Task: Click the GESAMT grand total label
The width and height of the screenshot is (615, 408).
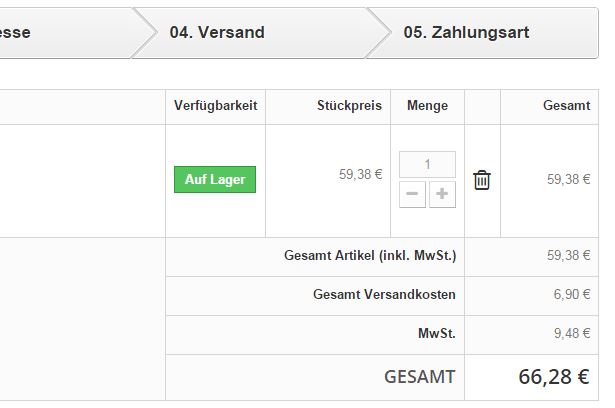Action: point(419,377)
